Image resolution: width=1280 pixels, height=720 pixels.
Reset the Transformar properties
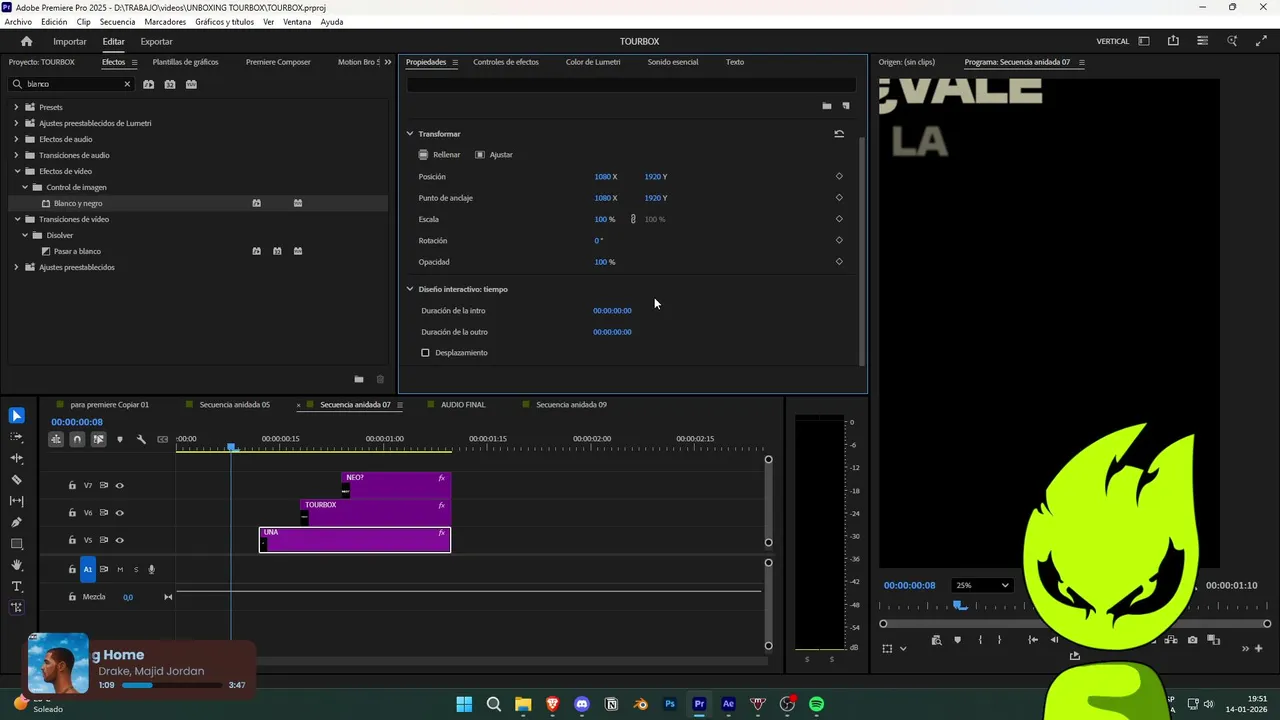(839, 134)
